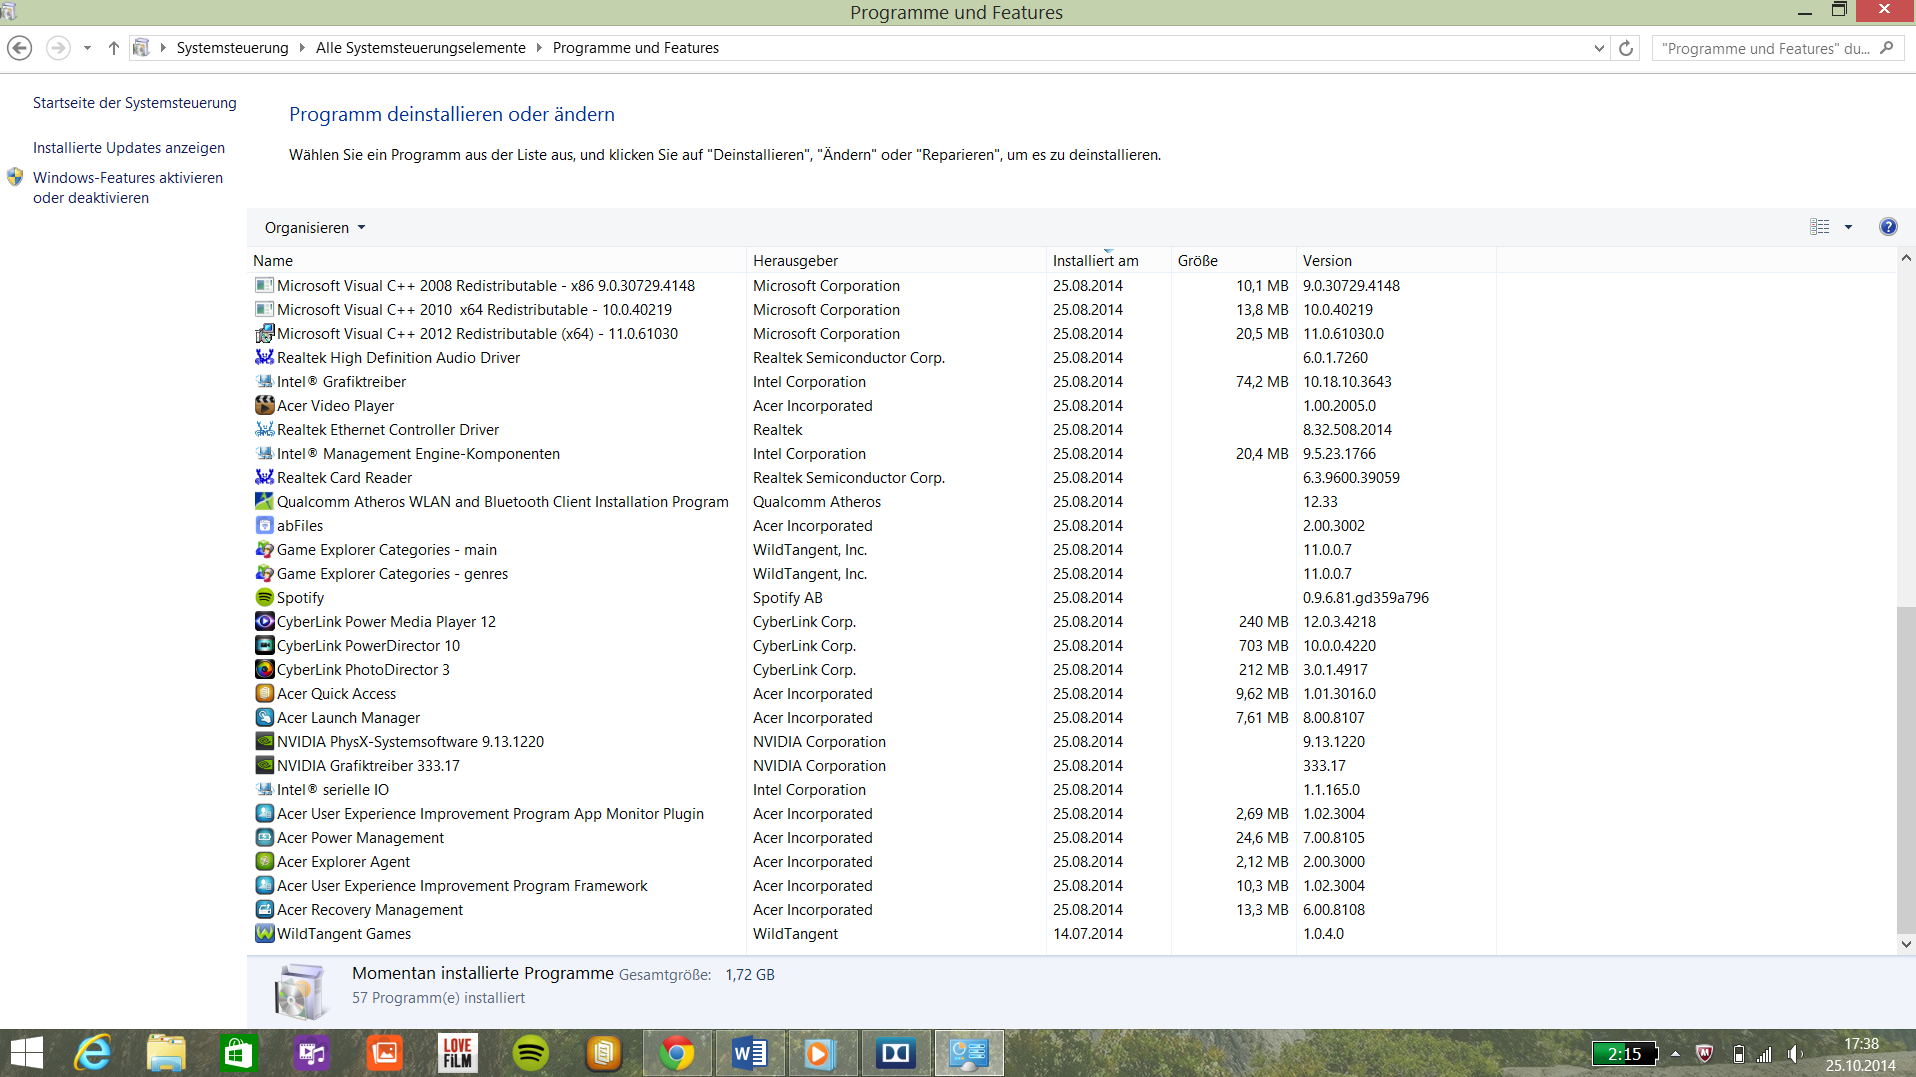Open Internet Explorer from taskbar
The image size is (1916, 1077).
coord(93,1053)
